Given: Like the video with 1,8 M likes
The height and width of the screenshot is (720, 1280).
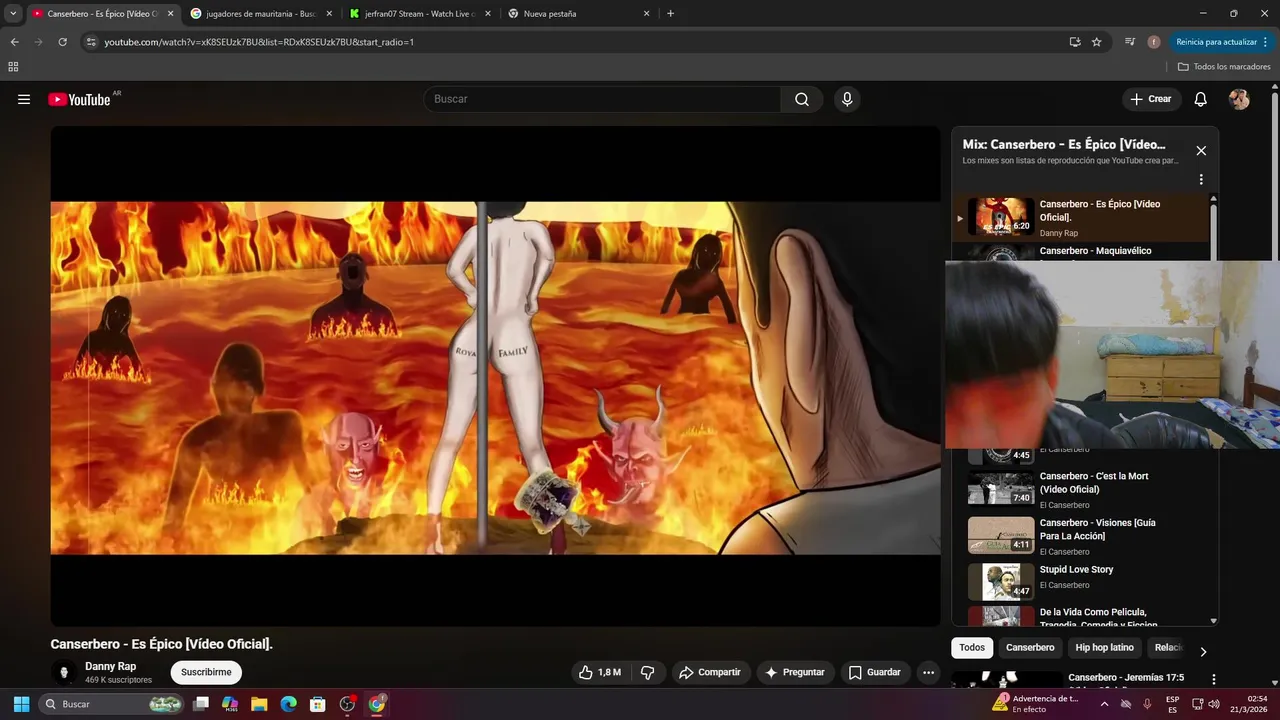Looking at the screenshot, I should (600, 672).
